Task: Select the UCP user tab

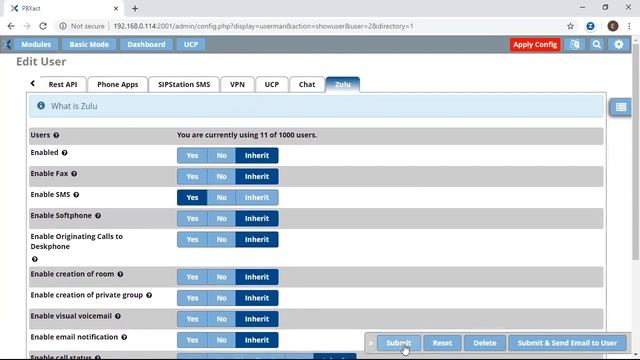Action: click(x=271, y=84)
